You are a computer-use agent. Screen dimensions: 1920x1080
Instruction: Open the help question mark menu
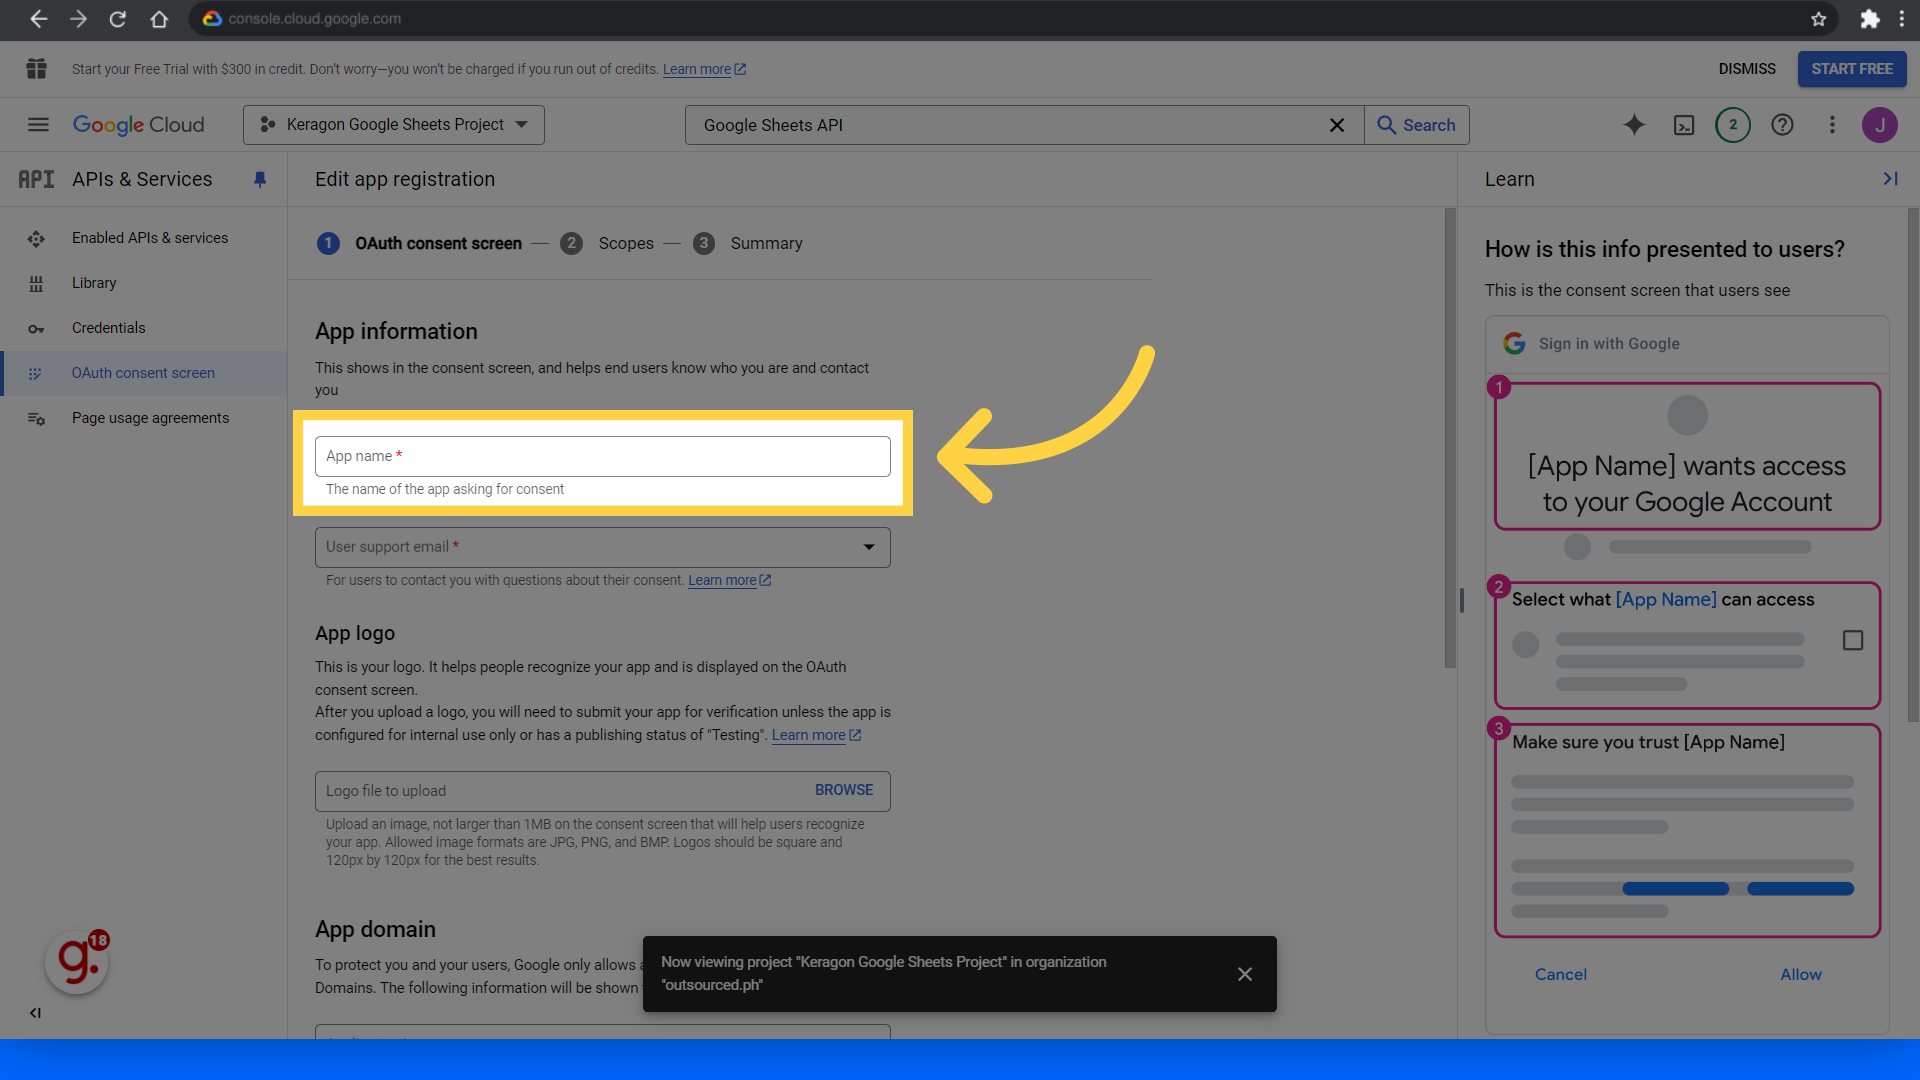coord(1782,125)
